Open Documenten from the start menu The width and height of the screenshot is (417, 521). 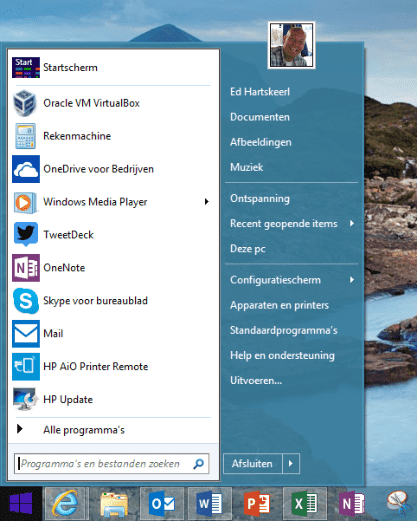[x=260, y=117]
